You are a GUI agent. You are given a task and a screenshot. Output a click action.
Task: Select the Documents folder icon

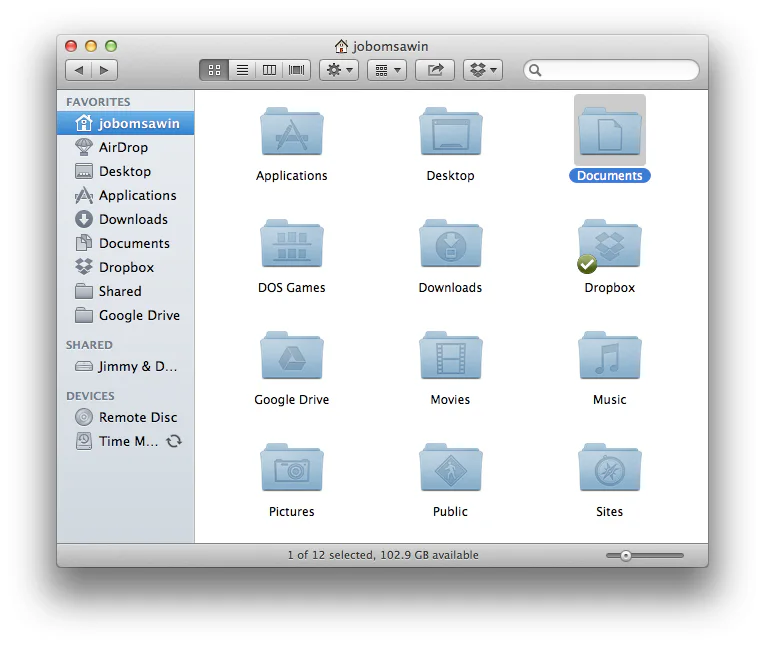(610, 132)
